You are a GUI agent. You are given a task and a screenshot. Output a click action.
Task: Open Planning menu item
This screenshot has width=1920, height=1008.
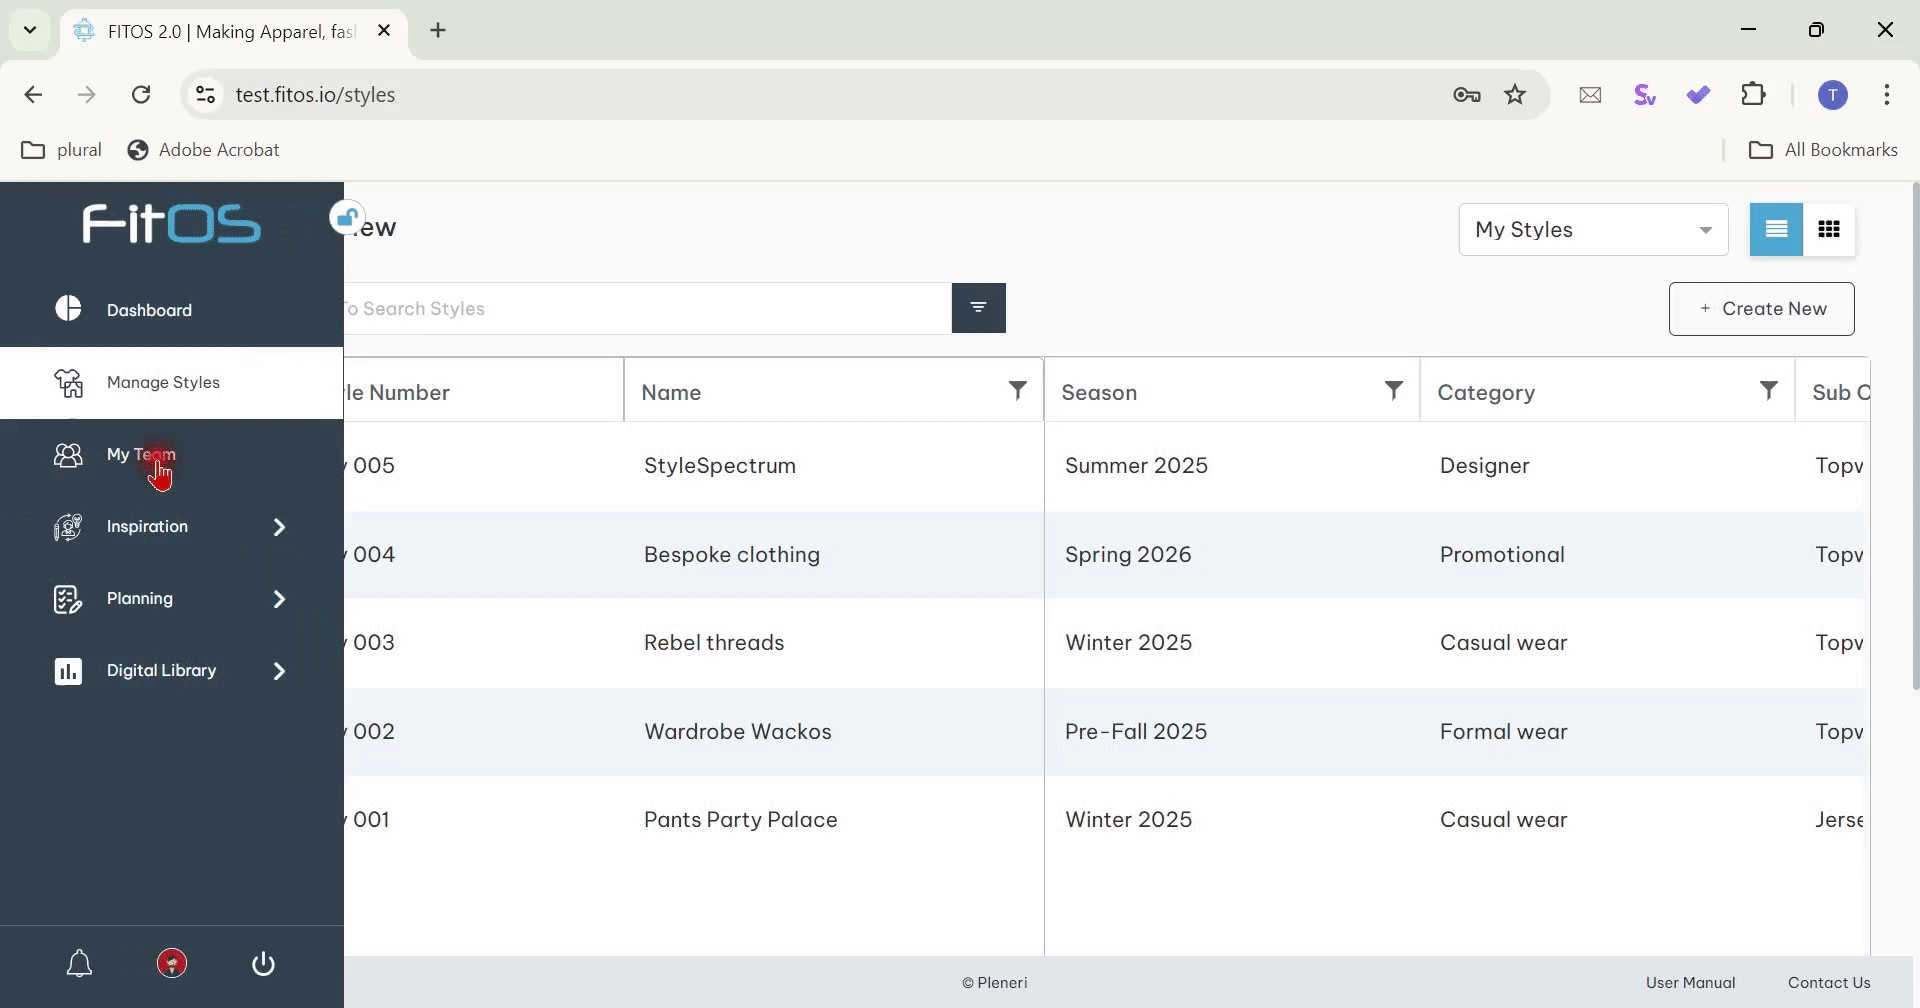coord(172,599)
